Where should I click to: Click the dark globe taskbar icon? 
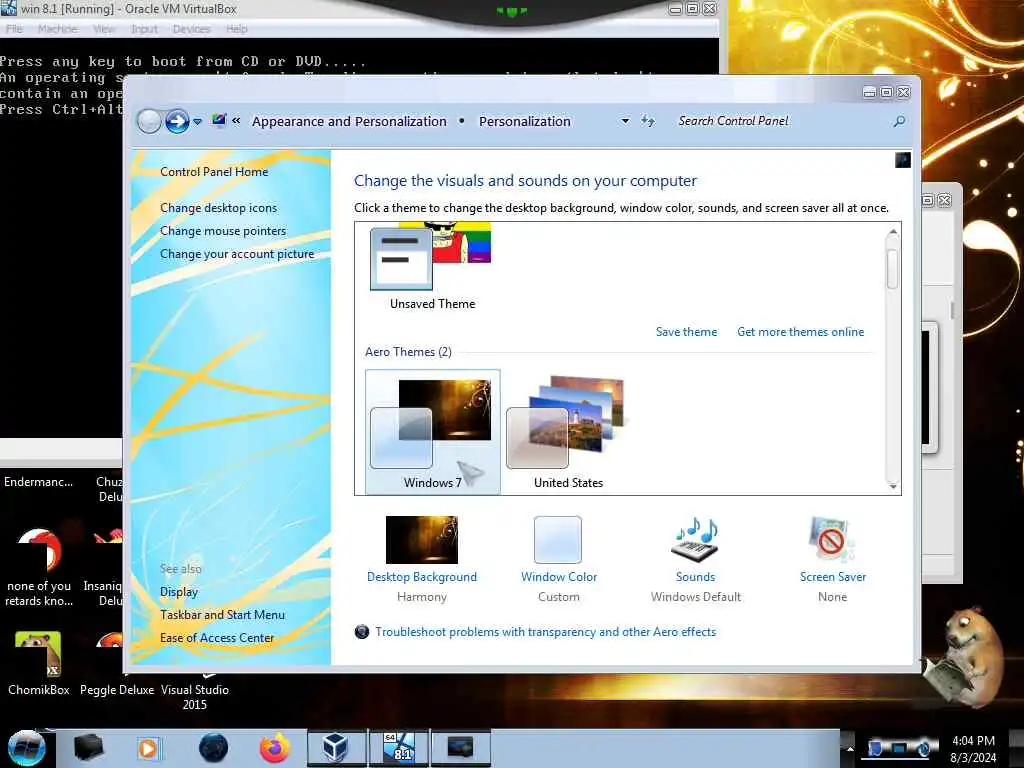coord(214,748)
